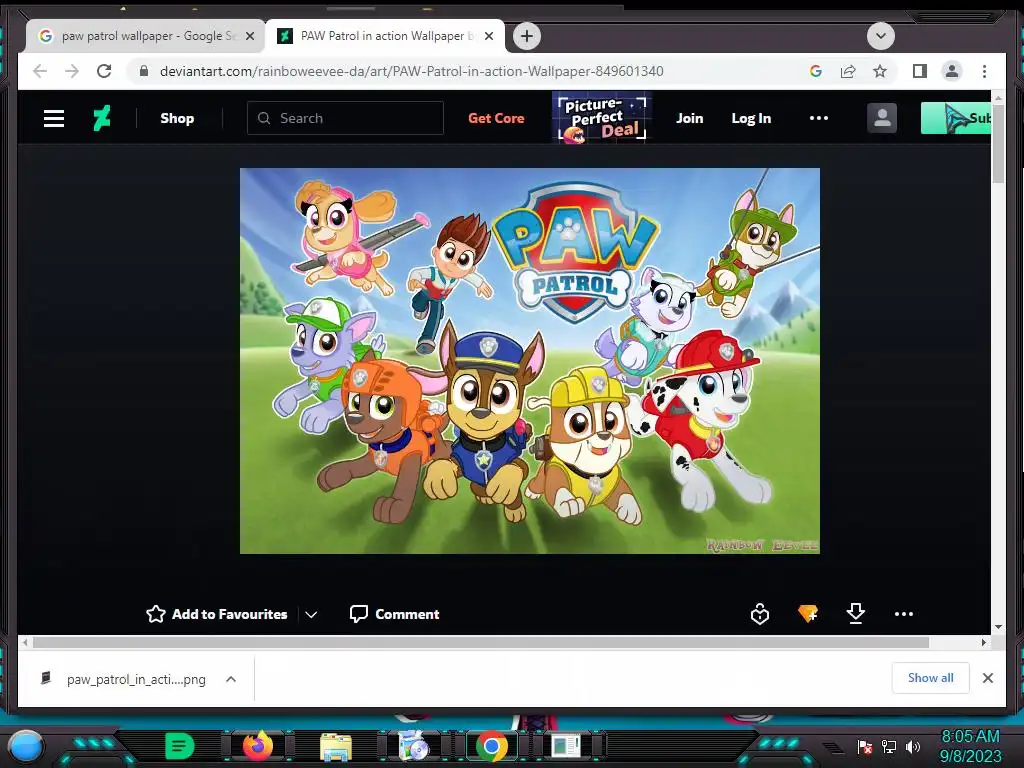This screenshot has width=1024, height=768.
Task: Open the network tray icon
Action: [889, 746]
